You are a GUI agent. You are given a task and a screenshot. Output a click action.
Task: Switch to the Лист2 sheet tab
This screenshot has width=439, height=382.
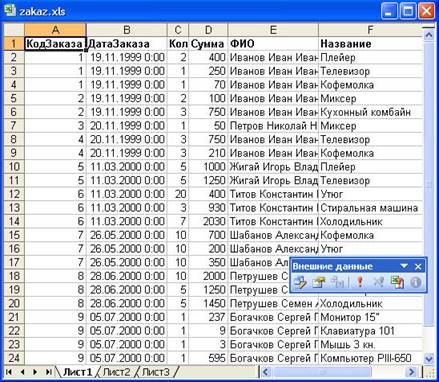click(116, 372)
